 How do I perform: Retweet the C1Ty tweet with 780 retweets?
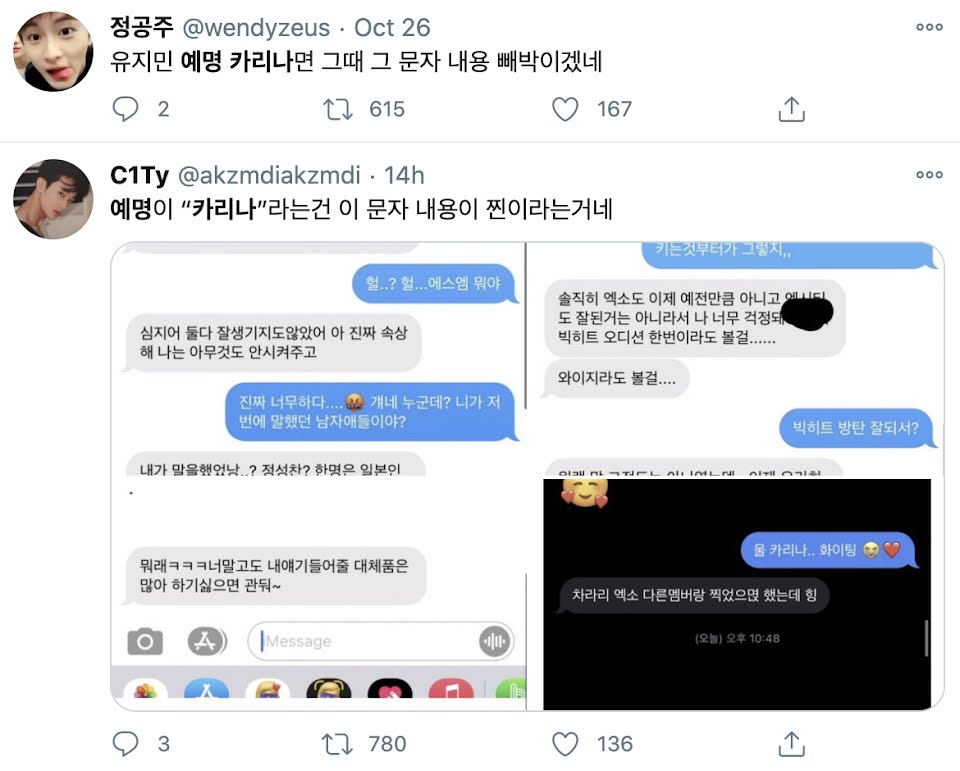(337, 744)
